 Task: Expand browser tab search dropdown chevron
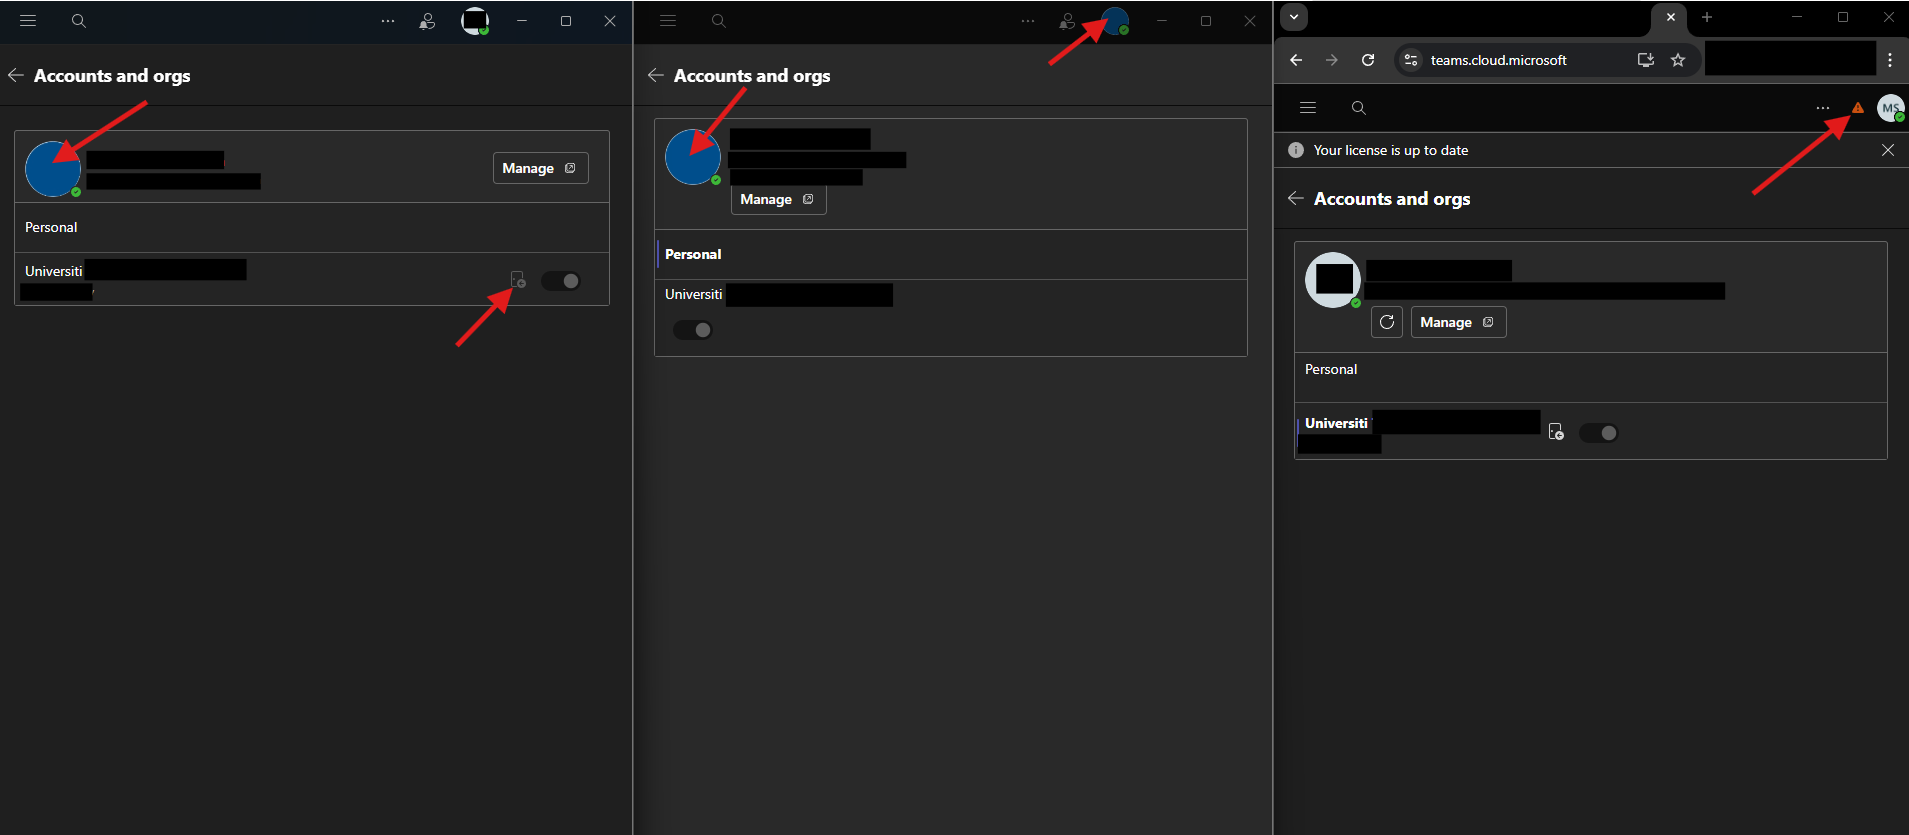[1294, 17]
